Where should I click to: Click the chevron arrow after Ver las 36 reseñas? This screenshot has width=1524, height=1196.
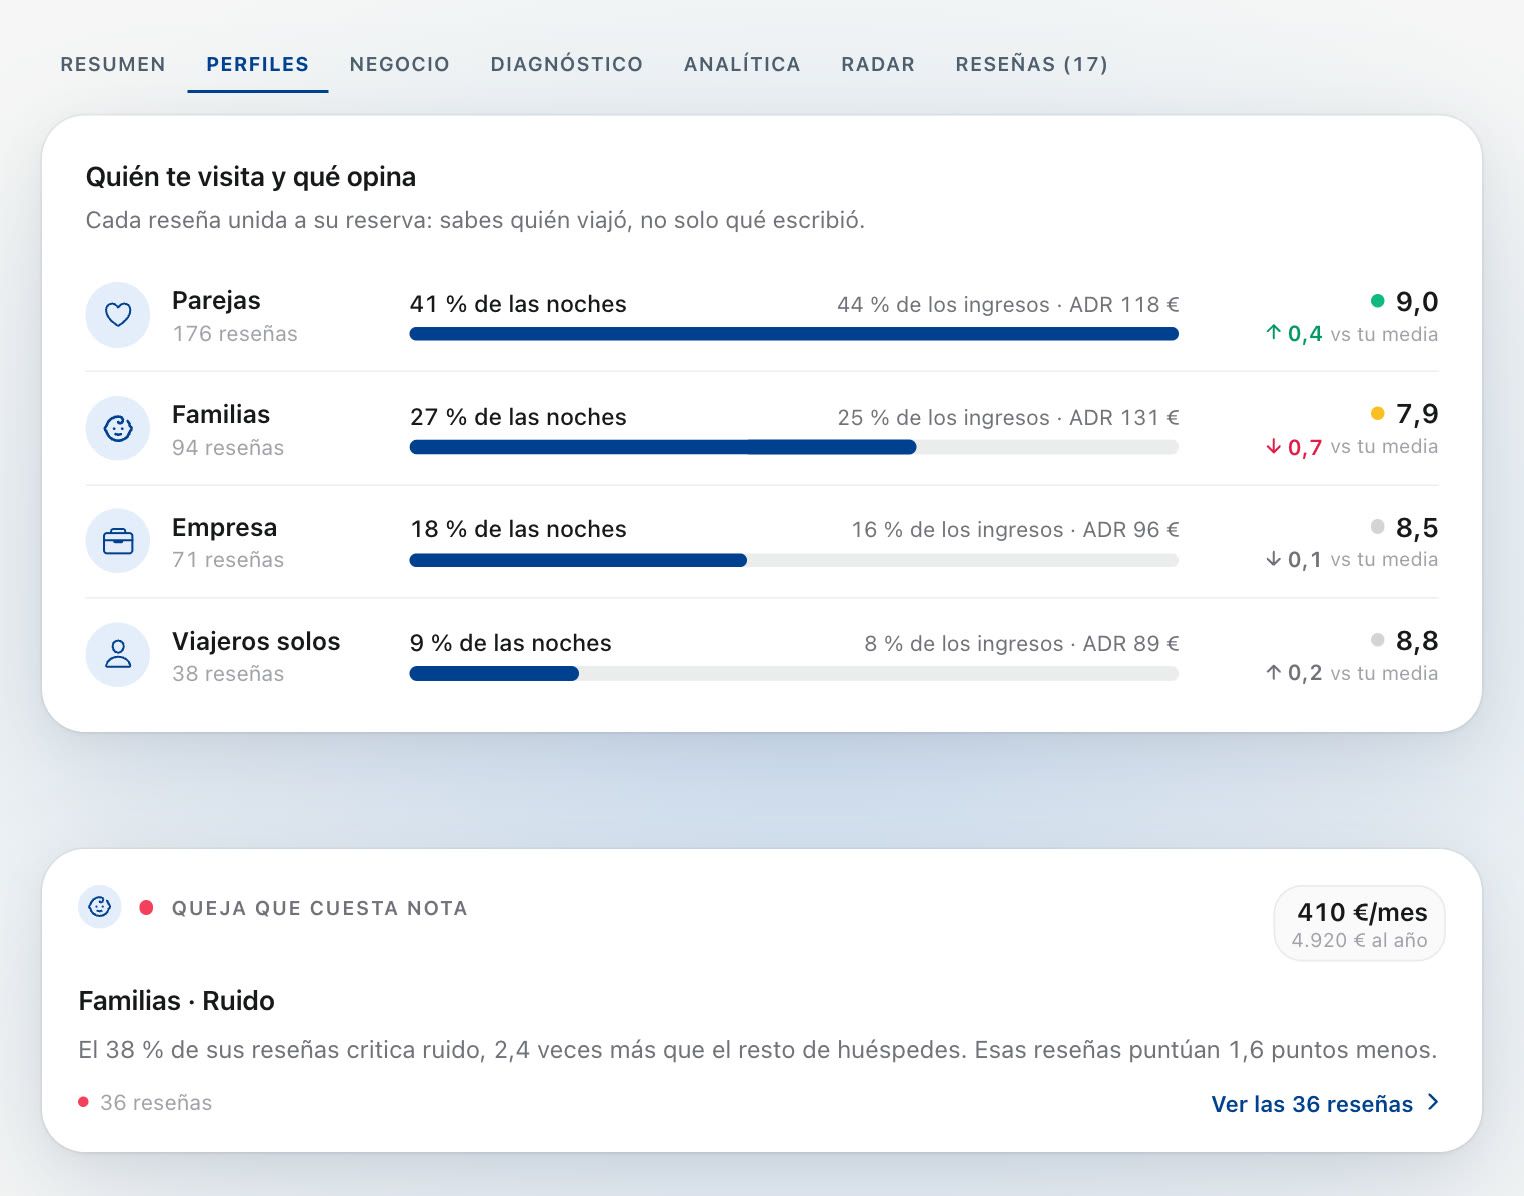pyautogui.click(x=1433, y=1102)
